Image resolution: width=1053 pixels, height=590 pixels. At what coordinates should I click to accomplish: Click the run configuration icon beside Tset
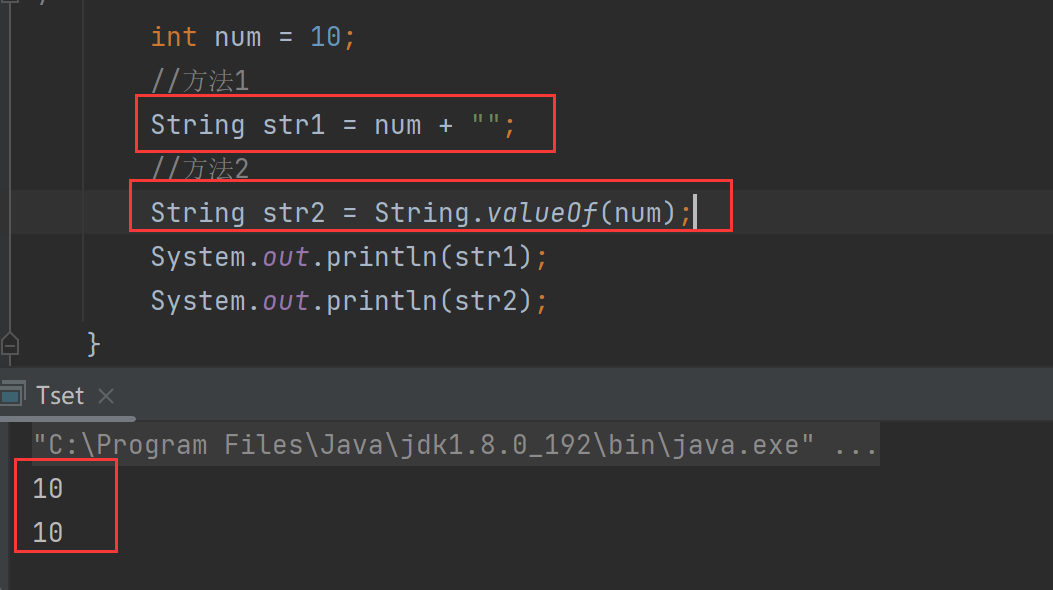click(11, 395)
